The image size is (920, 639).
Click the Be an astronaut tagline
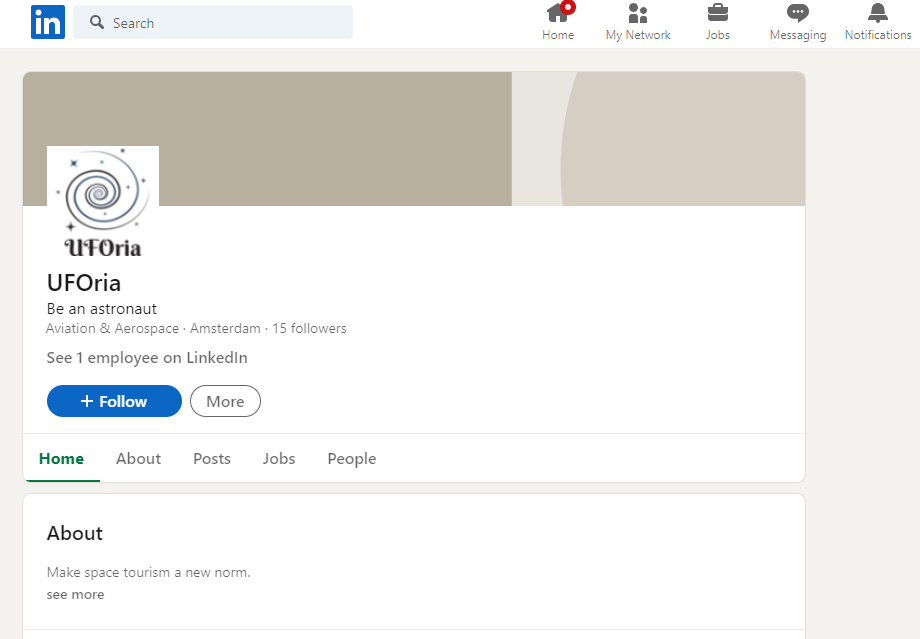(102, 309)
